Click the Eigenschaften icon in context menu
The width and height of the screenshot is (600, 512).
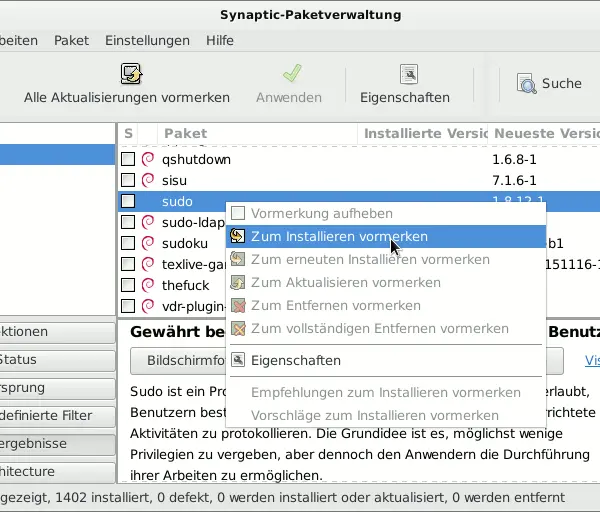tap(238, 360)
